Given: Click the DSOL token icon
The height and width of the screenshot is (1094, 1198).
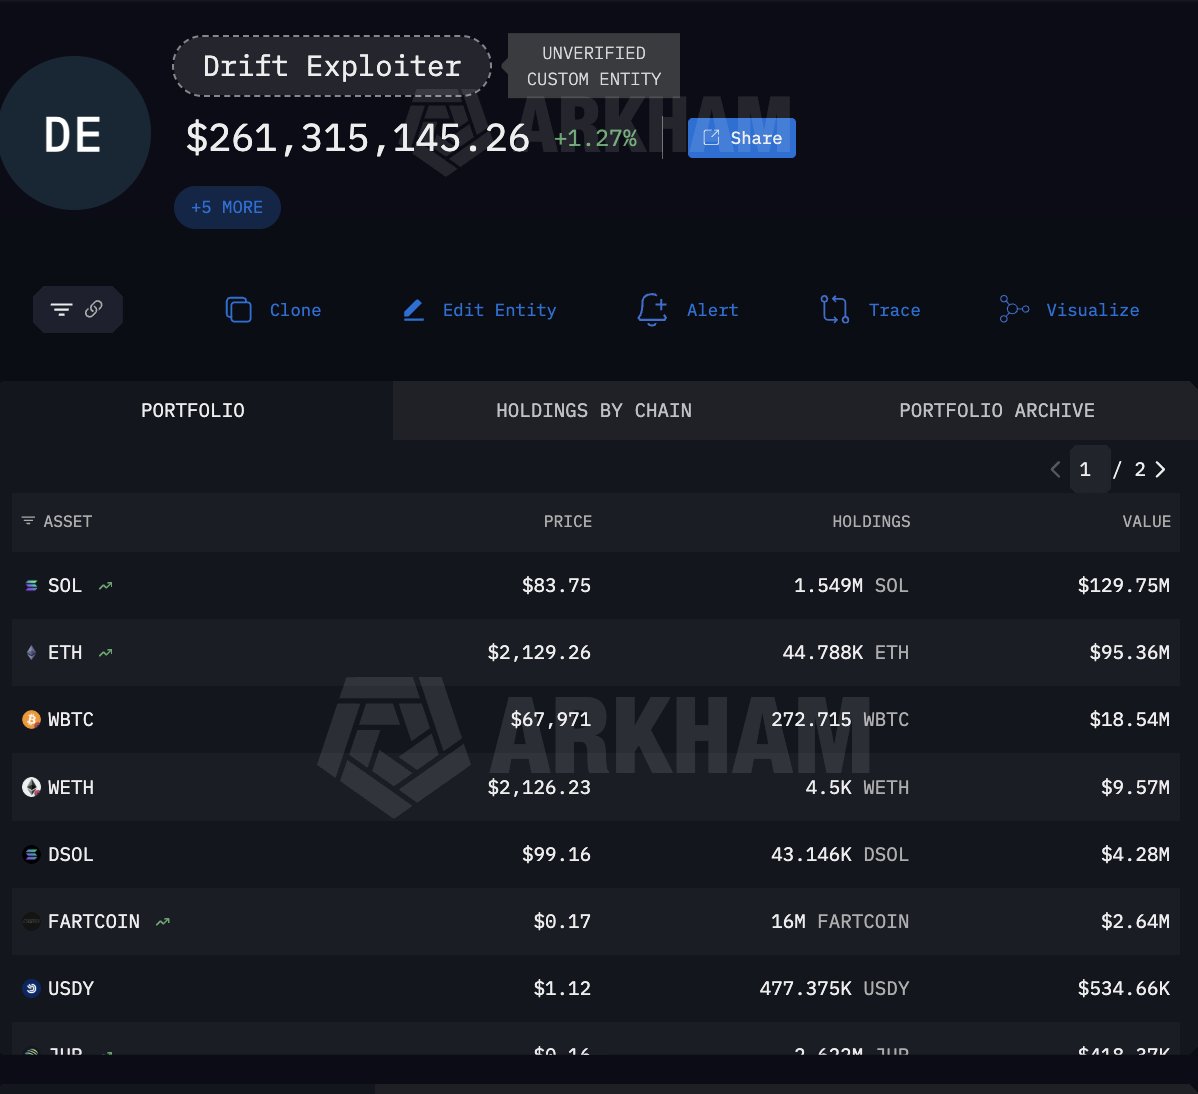Looking at the screenshot, I should point(31,854).
